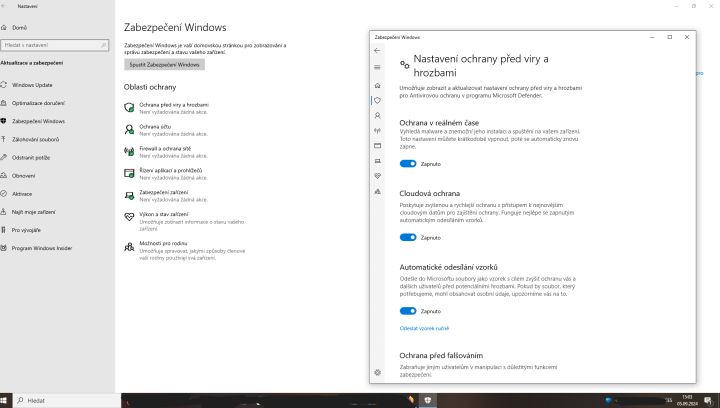
Task: Click the Oblasti ochrany heading
Action: tap(150, 87)
